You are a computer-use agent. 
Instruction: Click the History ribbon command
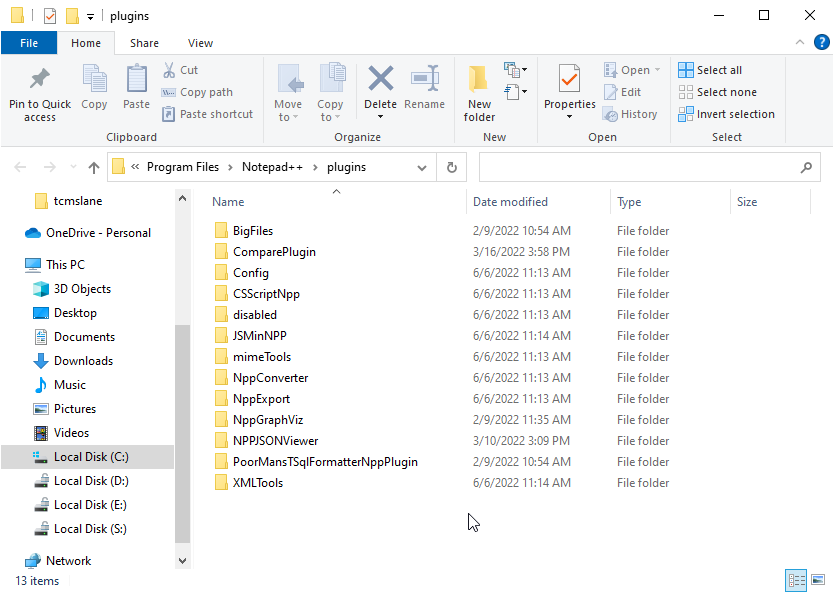click(x=630, y=114)
